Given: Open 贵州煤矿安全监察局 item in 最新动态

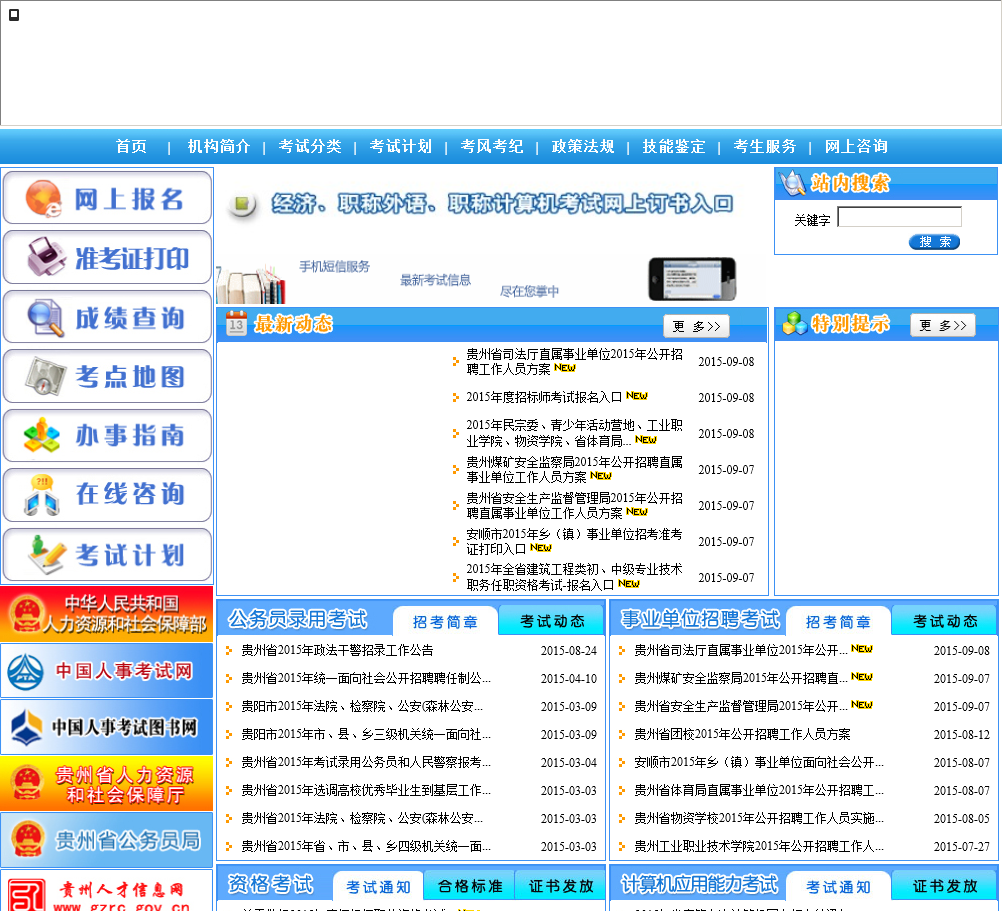Looking at the screenshot, I should tap(574, 470).
